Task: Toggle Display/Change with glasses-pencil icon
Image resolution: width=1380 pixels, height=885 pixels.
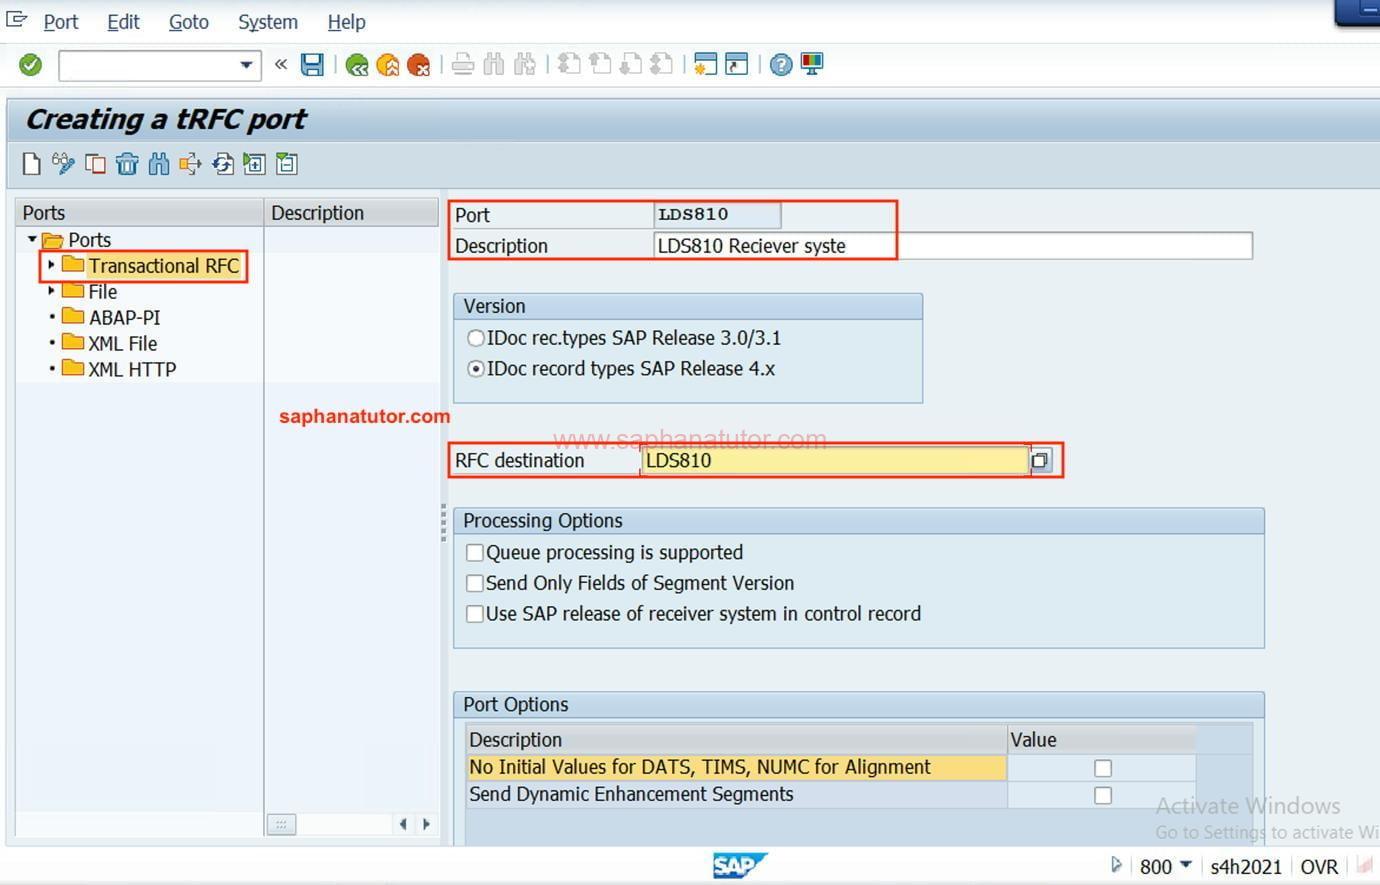Action: [x=63, y=164]
